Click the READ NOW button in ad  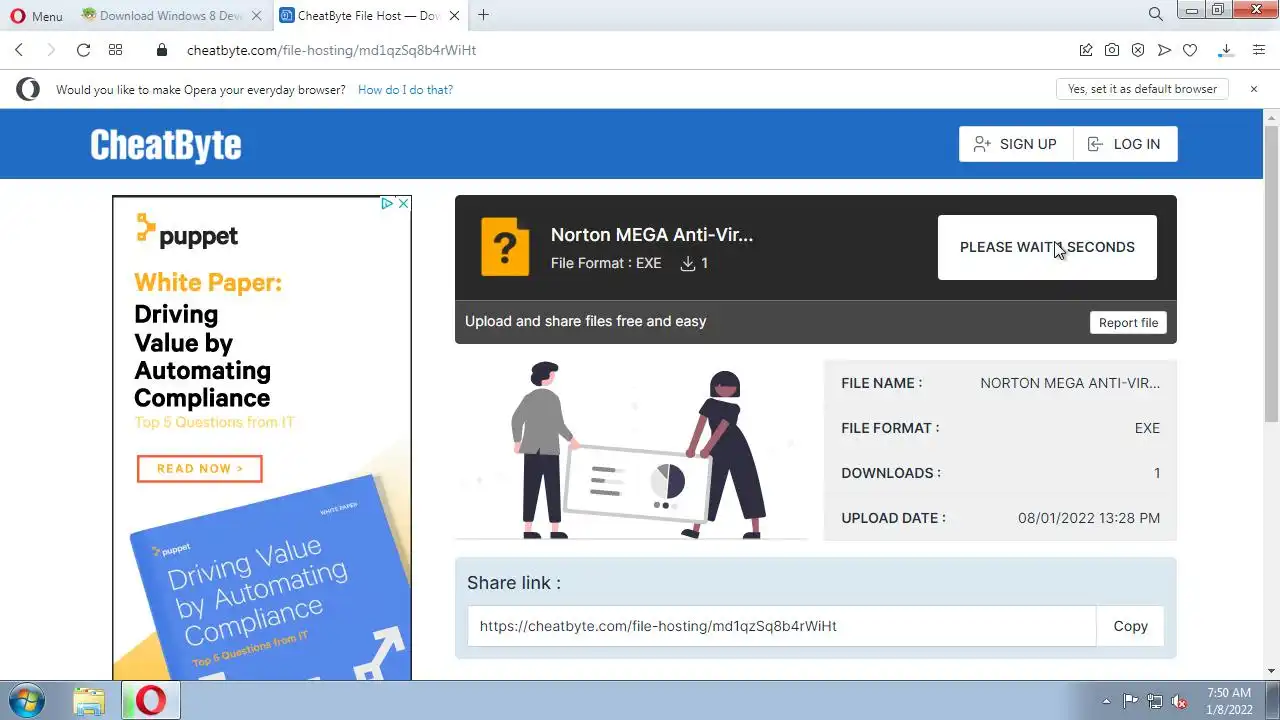pyautogui.click(x=199, y=468)
